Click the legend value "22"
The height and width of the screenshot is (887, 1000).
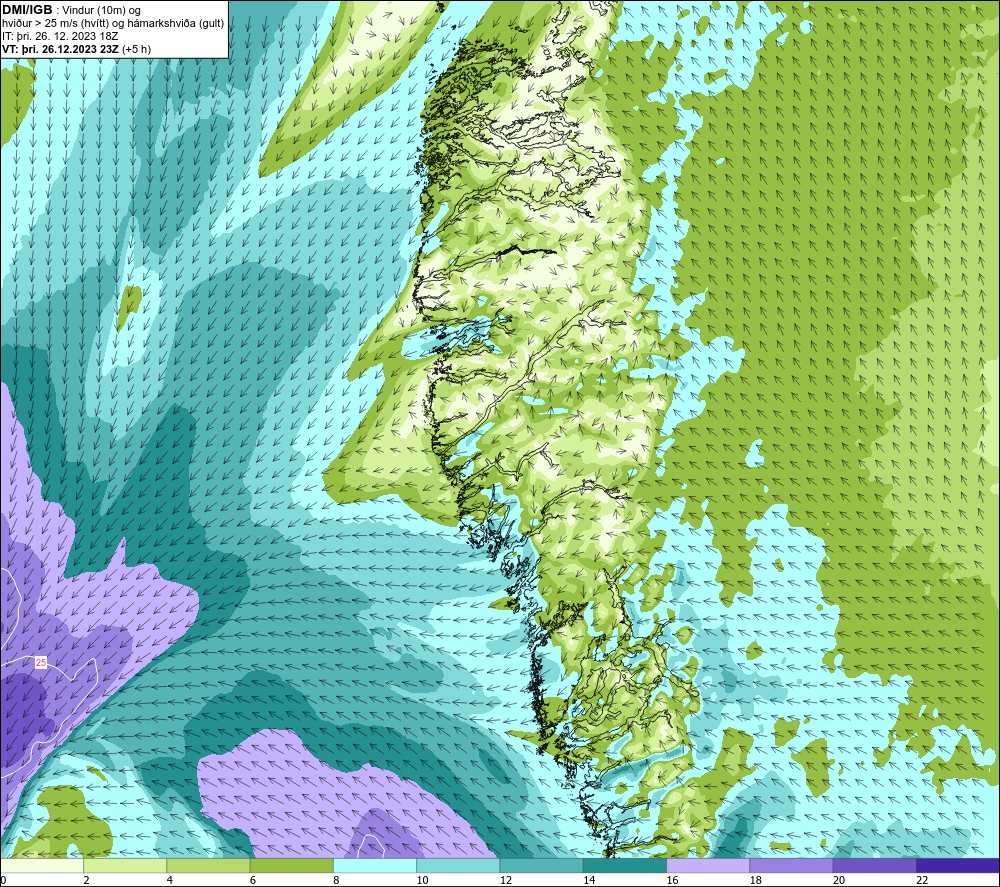[922, 880]
